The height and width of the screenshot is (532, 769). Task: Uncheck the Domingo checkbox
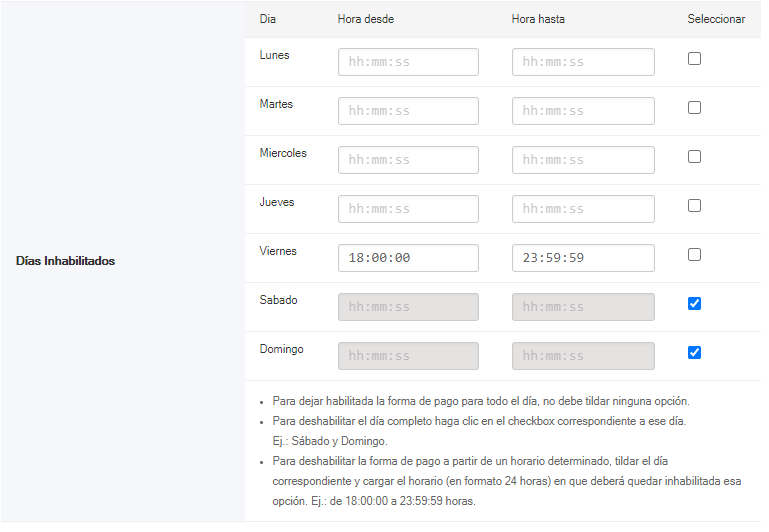point(694,353)
